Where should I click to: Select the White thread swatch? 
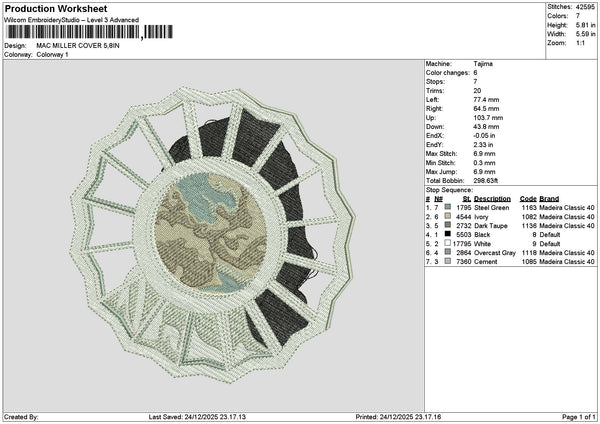(448, 243)
